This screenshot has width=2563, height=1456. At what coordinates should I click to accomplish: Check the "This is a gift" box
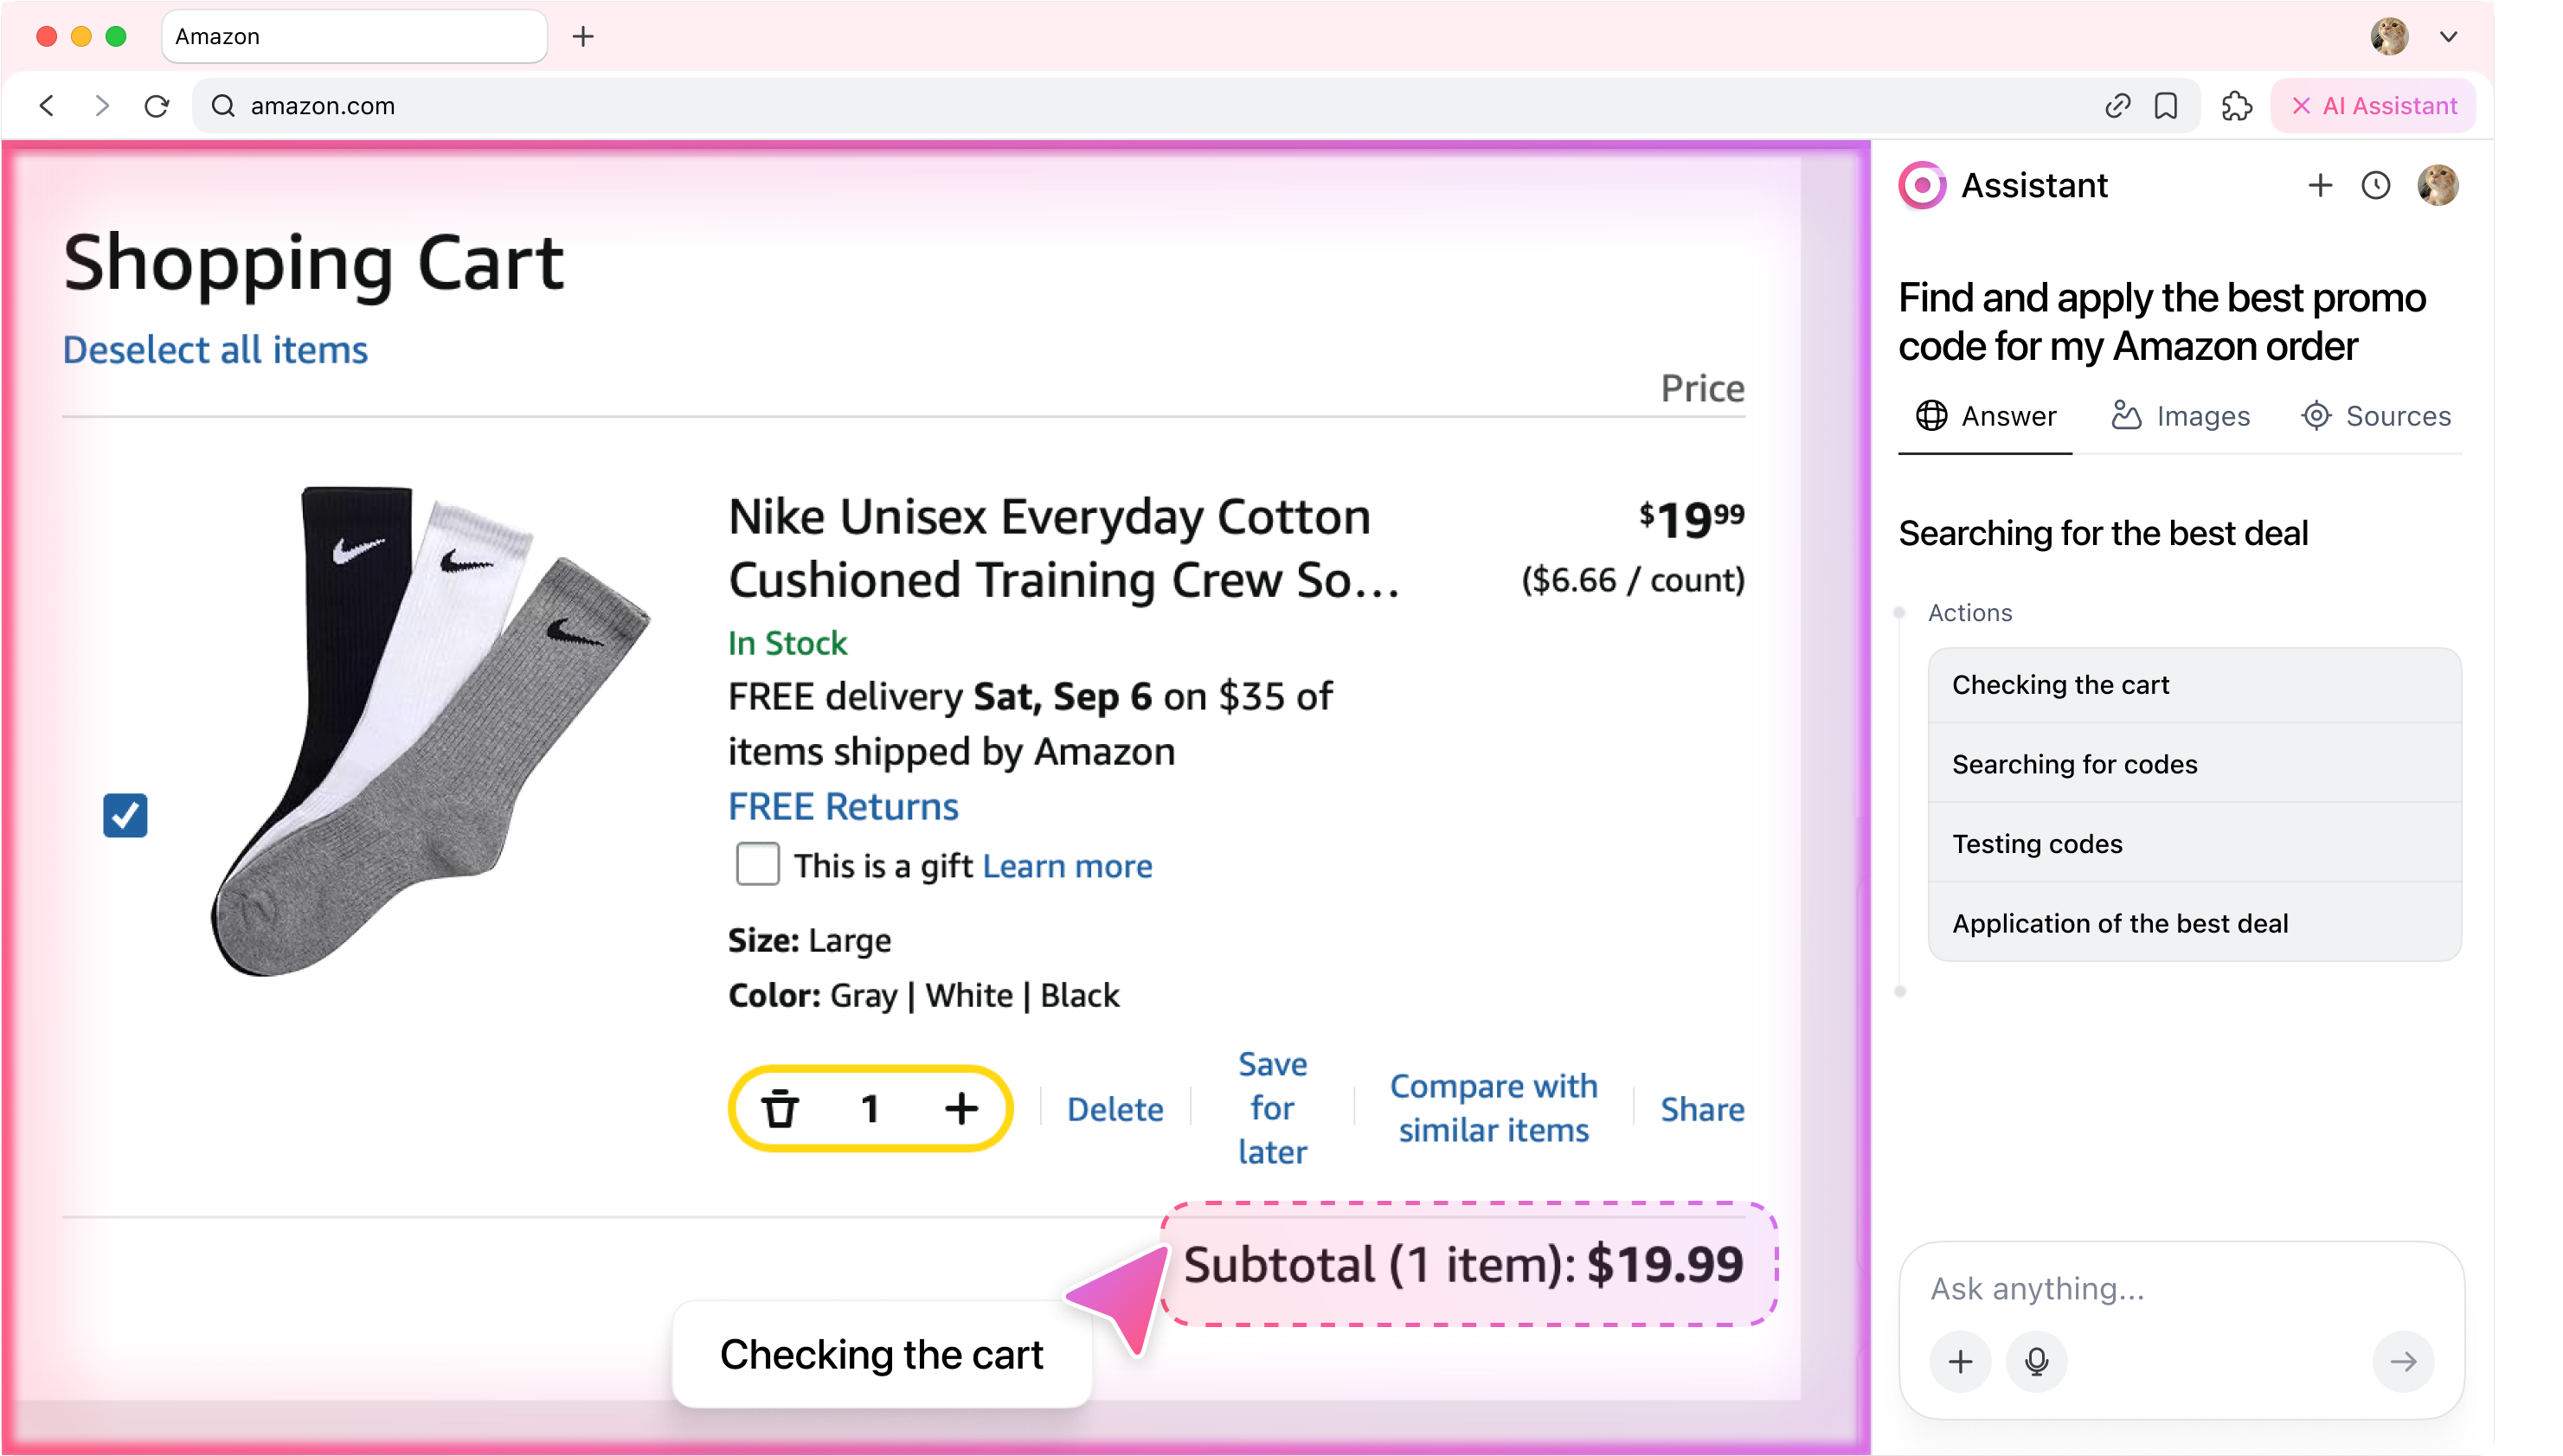757,864
